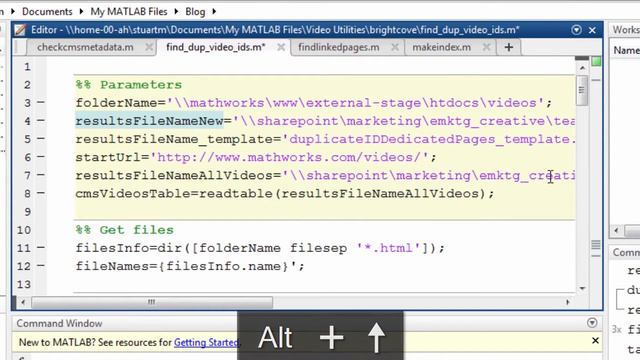The width and height of the screenshot is (640, 360).
Task: Set breakpoint dash on line 6
Action: point(41,157)
